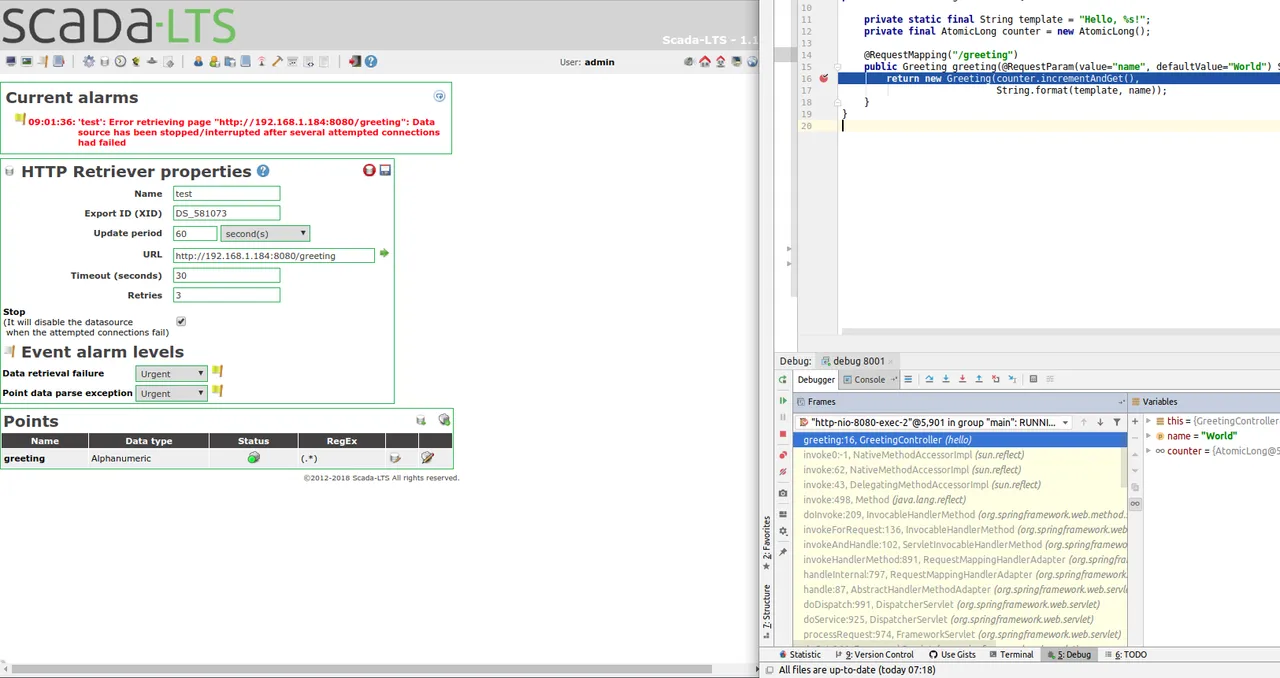Open the Watch list toolbar icon

click(11, 62)
